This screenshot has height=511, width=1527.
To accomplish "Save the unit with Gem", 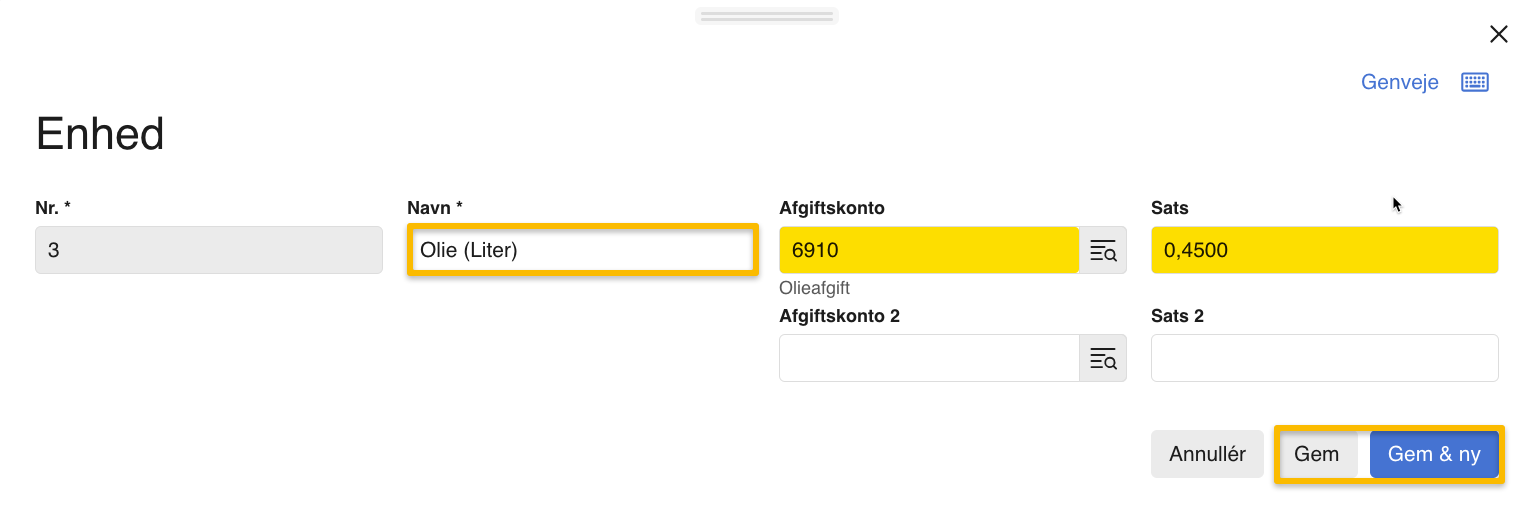I will (1316, 454).
